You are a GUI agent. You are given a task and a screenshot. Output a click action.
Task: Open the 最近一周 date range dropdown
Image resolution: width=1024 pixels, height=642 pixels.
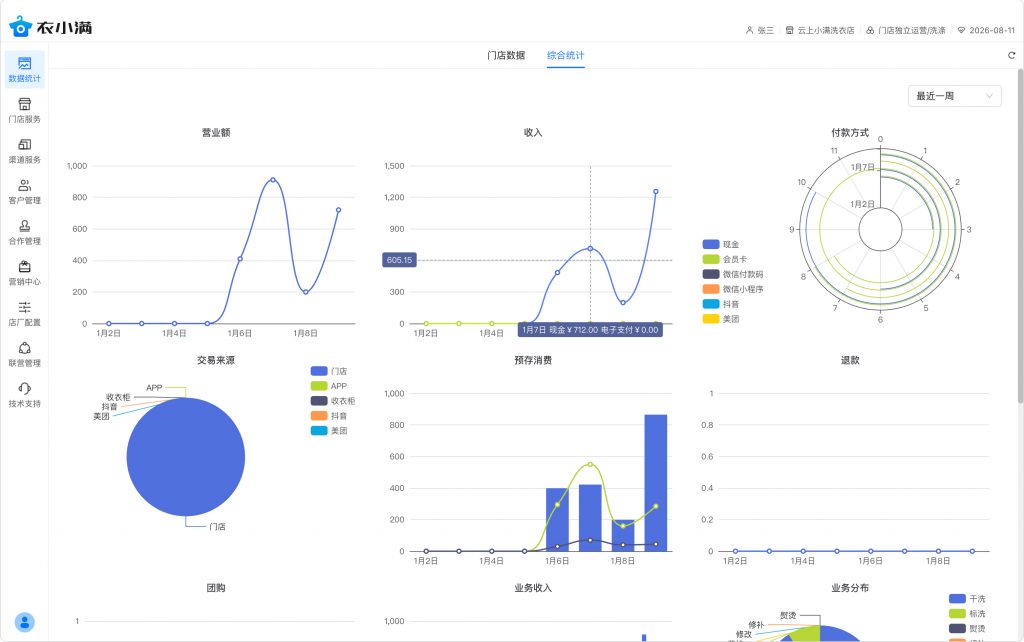[x=954, y=96]
